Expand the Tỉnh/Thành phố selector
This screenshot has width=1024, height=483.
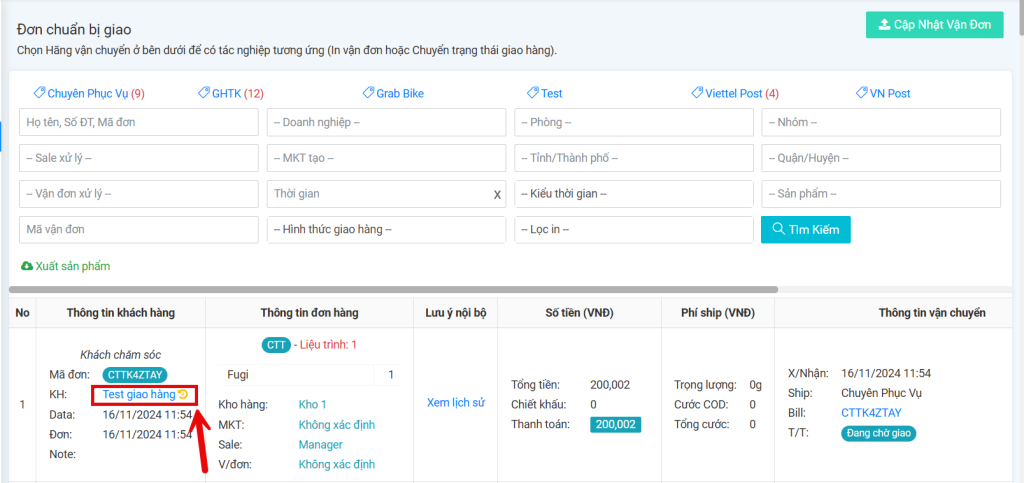click(x=634, y=158)
